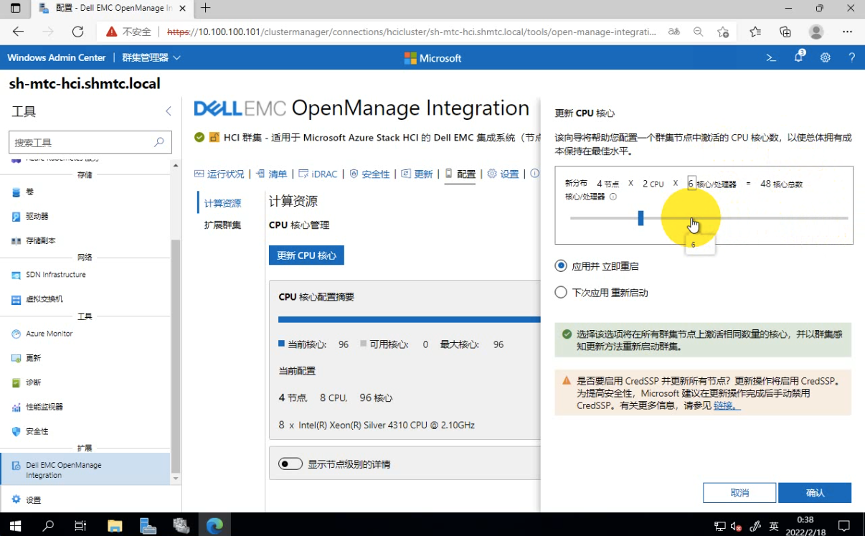Switch to the 更新 tab in OpenManage
This screenshot has height=537, width=866.
click(417, 174)
